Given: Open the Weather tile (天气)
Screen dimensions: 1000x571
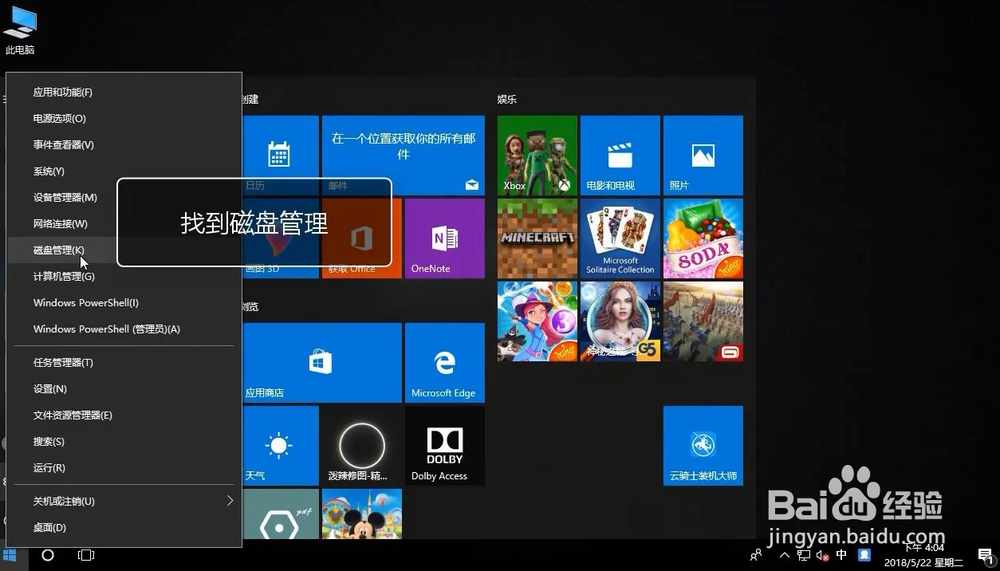Looking at the screenshot, I should pyautogui.click(x=281, y=445).
